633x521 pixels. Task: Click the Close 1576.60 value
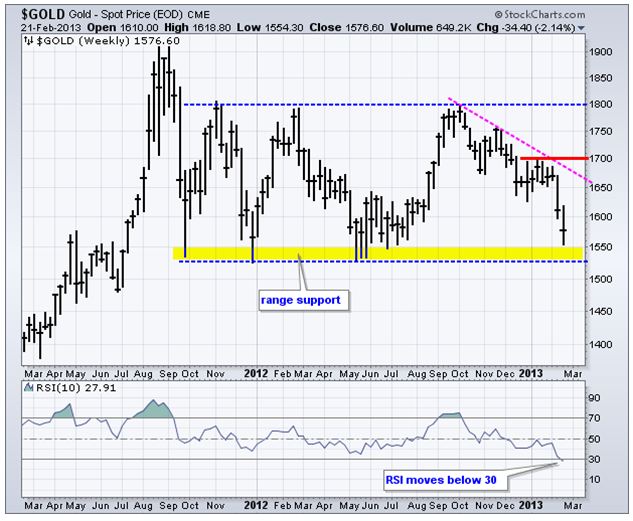click(347, 28)
